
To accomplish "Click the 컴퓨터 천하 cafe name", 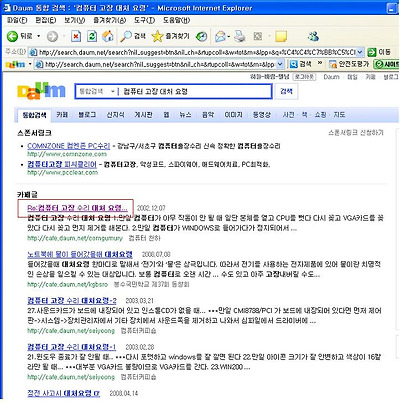I will (x=144, y=238).
